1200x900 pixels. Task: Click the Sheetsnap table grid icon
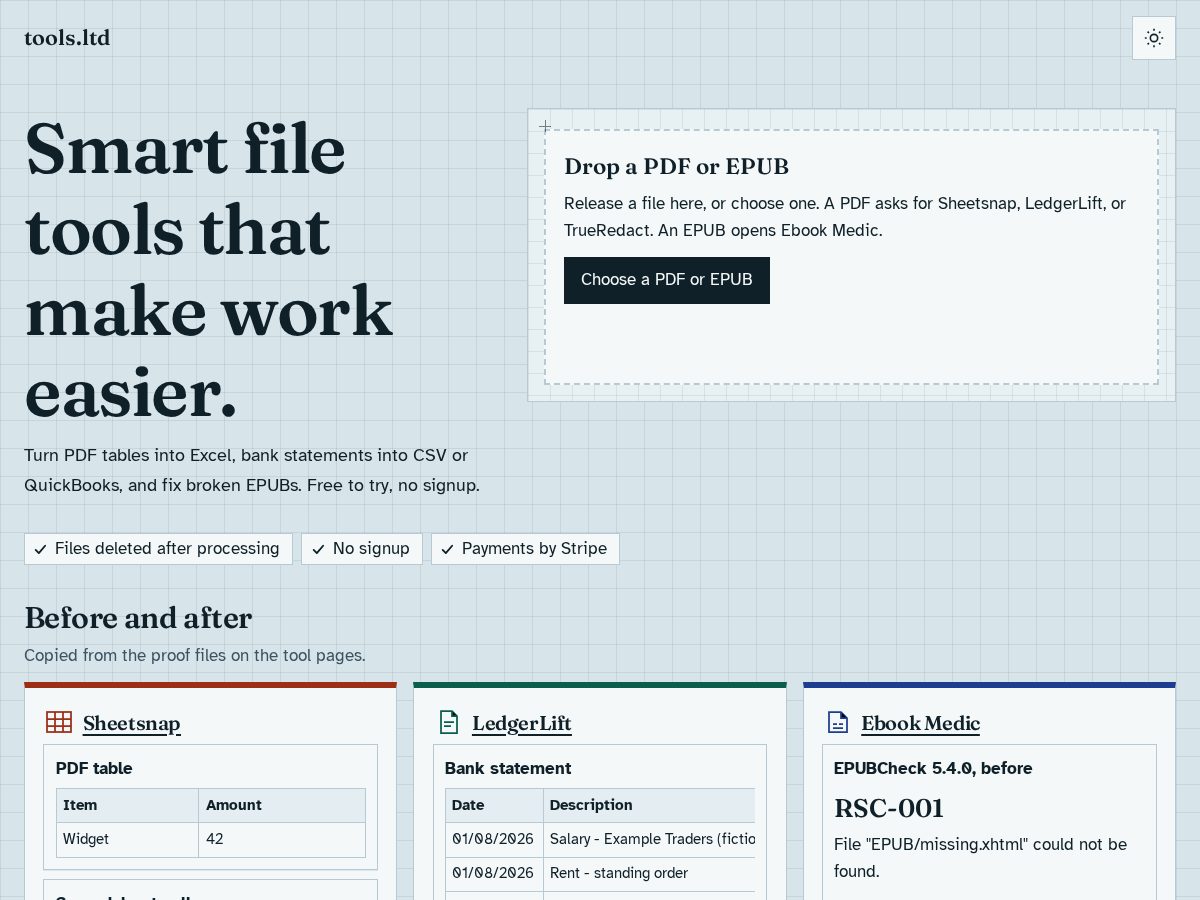(59, 722)
